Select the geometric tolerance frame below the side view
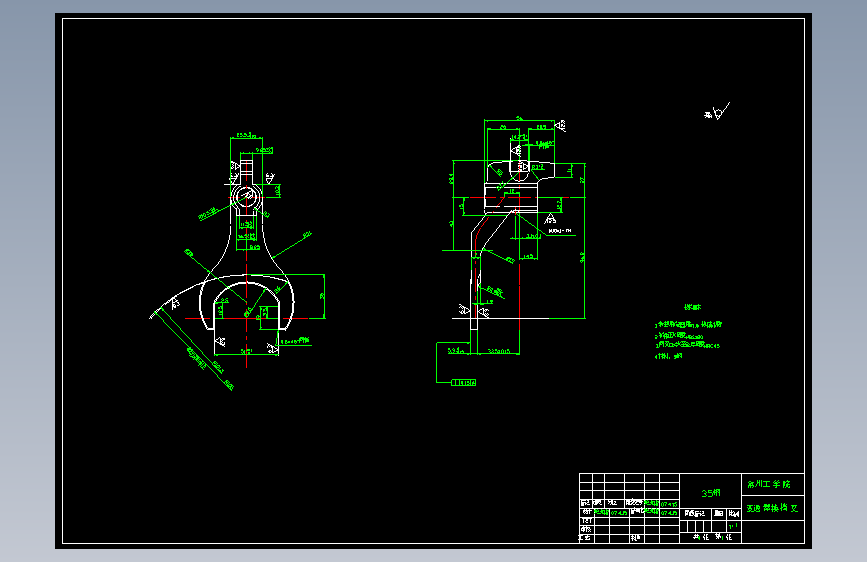 (x=463, y=382)
